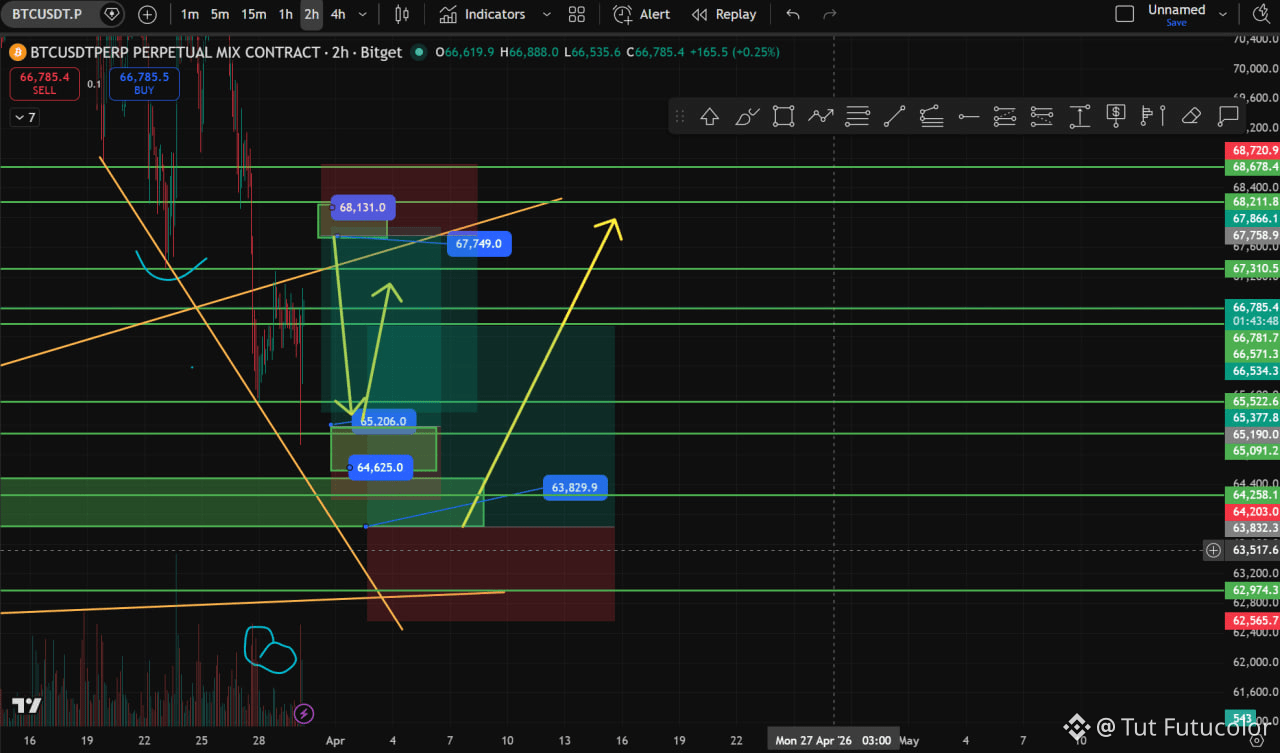The image size is (1280, 753).
Task: Select the Pitchfan lines tool
Action: (931, 116)
